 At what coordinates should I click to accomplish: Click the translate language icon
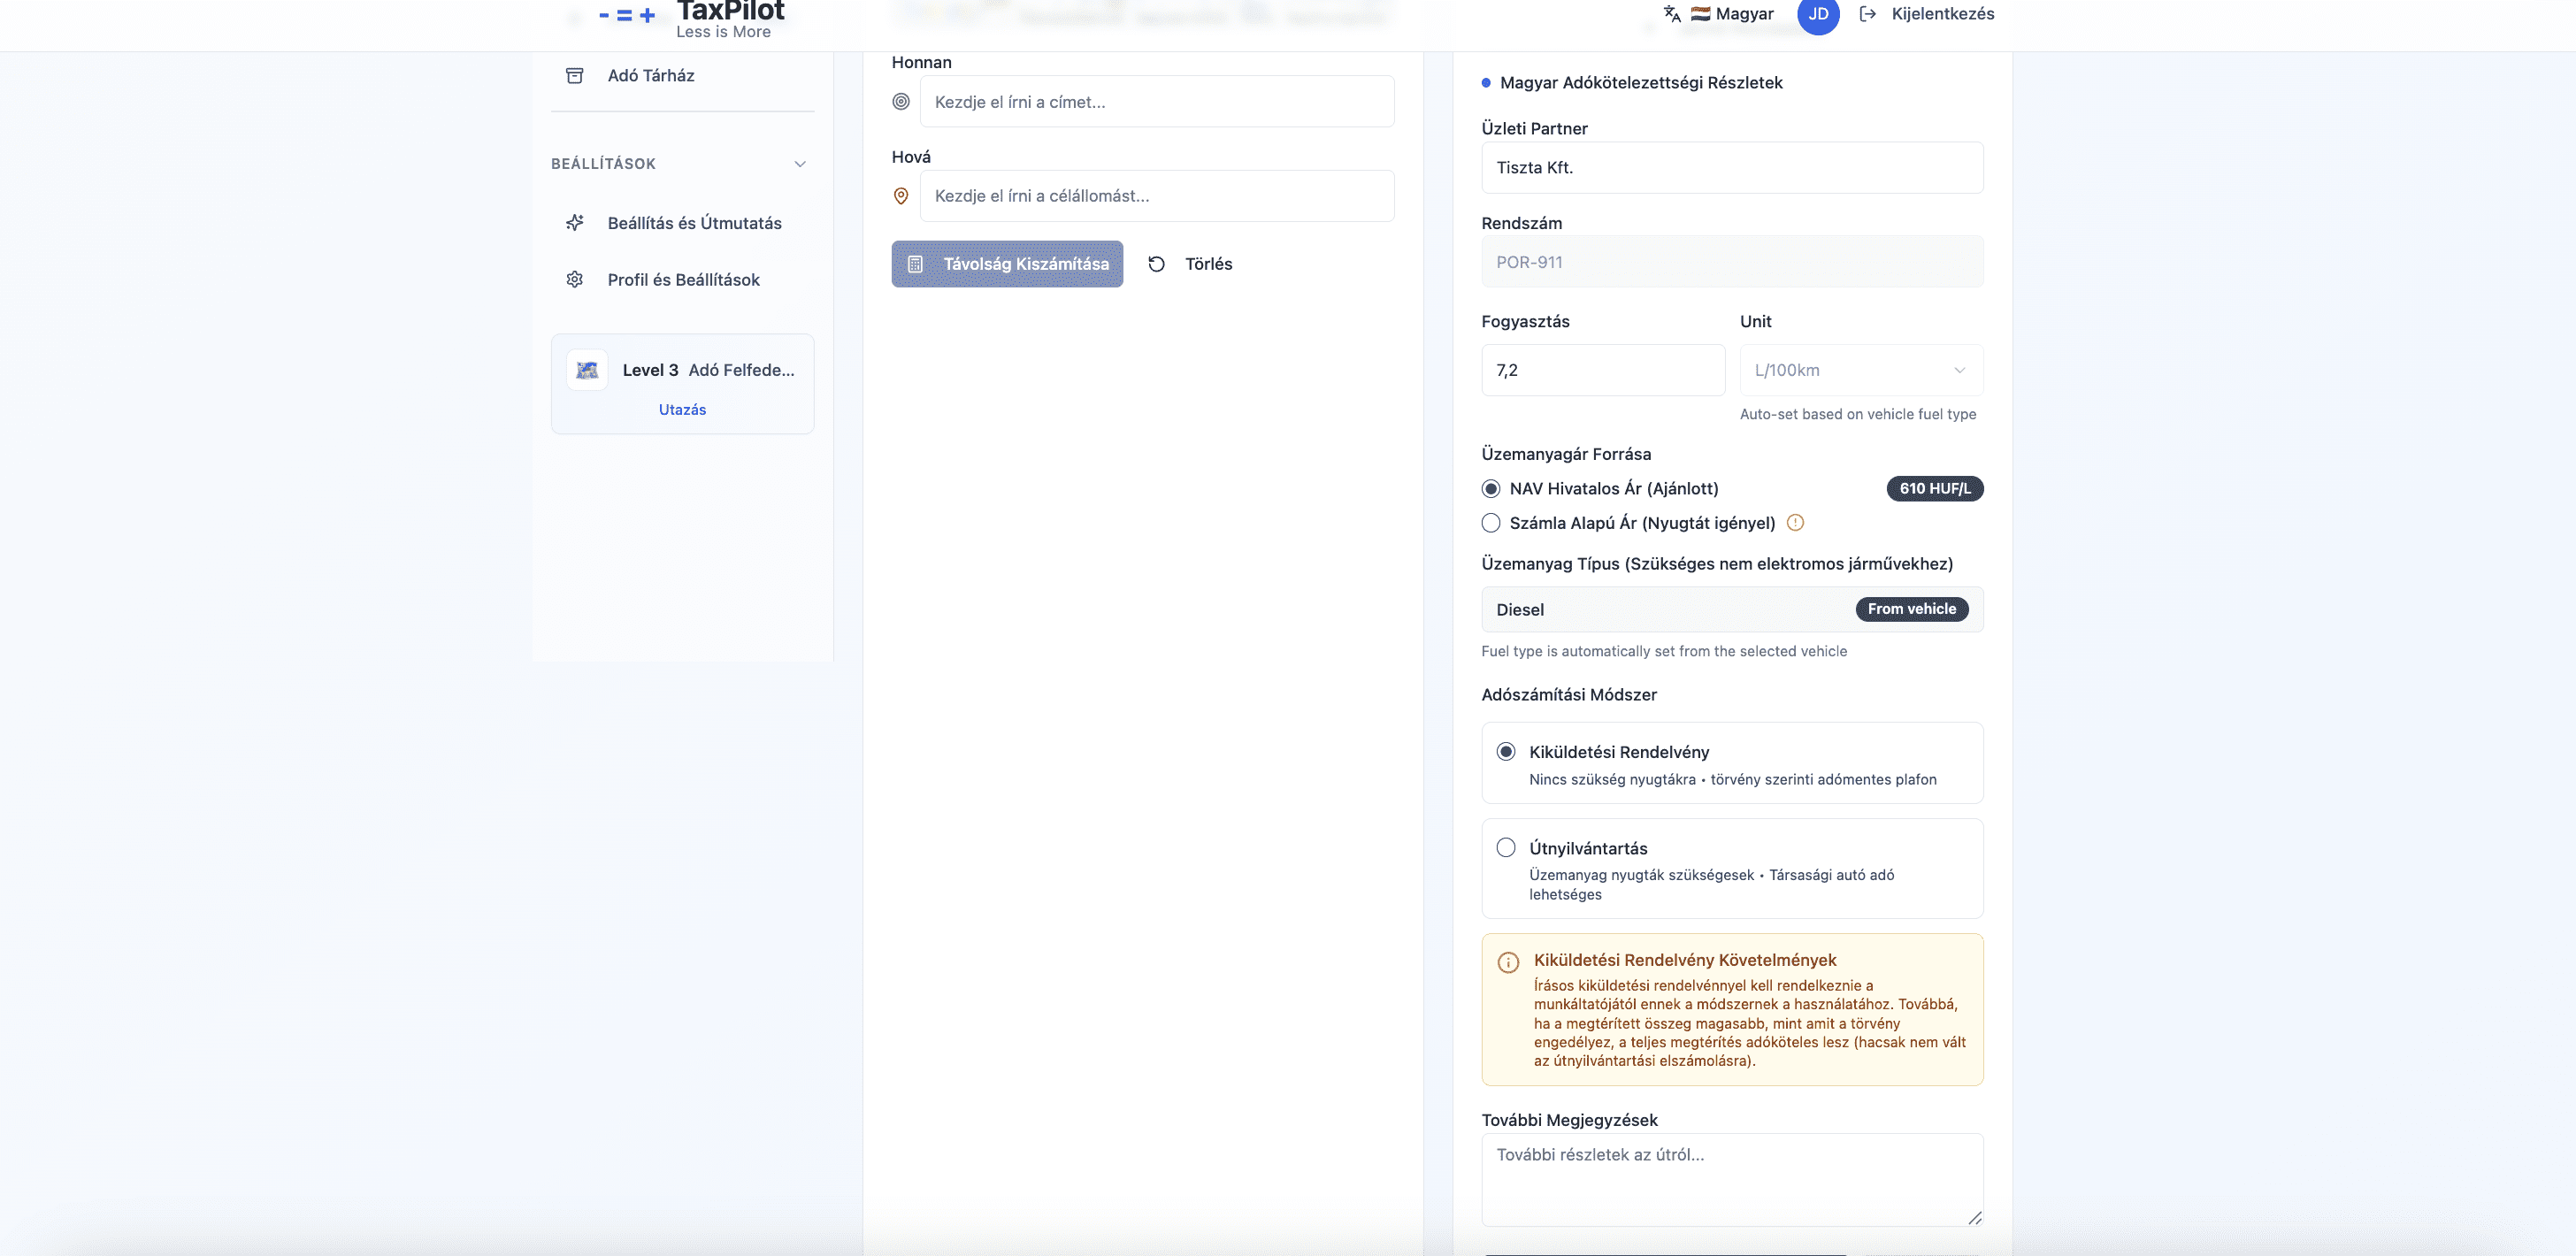[1671, 14]
